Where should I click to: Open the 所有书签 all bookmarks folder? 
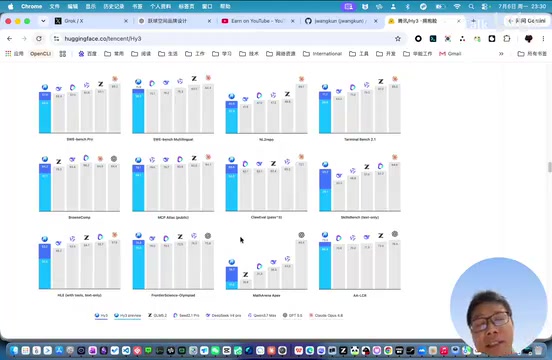532,54
